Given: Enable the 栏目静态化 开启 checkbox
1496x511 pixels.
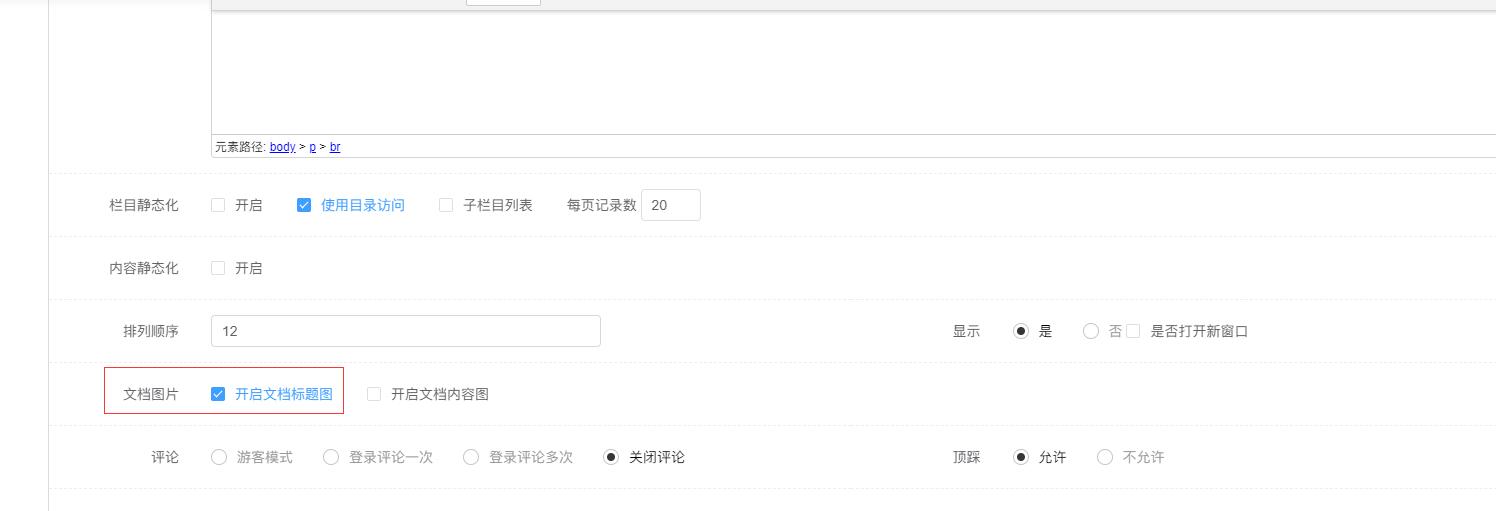Looking at the screenshot, I should (218, 205).
